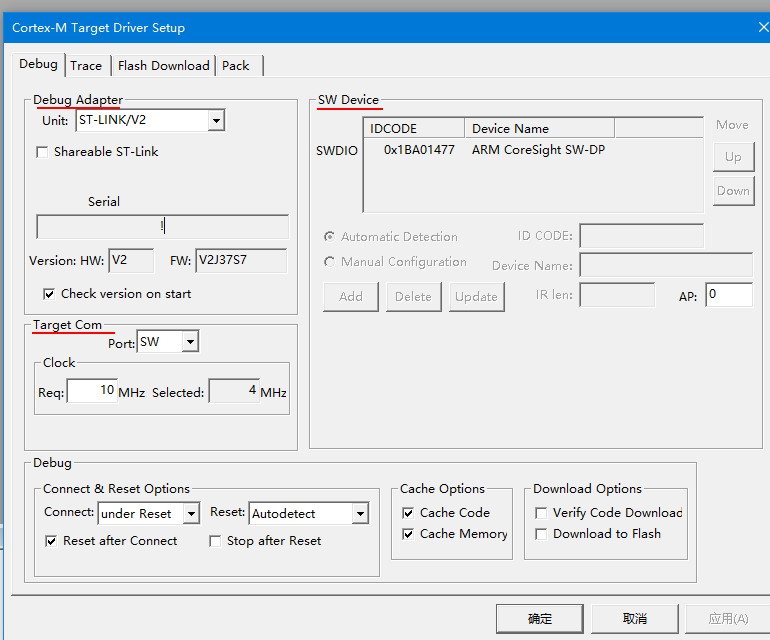Click the Add button

351,297
